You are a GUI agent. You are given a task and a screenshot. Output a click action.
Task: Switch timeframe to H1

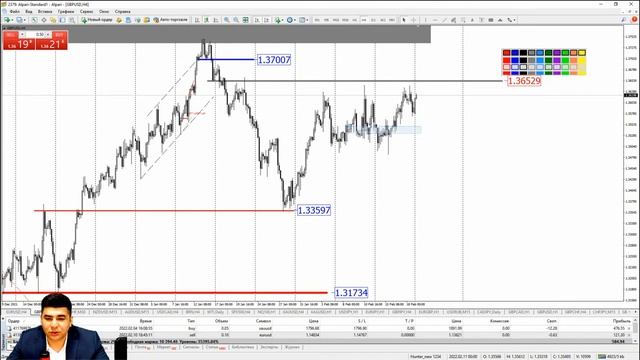[x=354, y=20]
